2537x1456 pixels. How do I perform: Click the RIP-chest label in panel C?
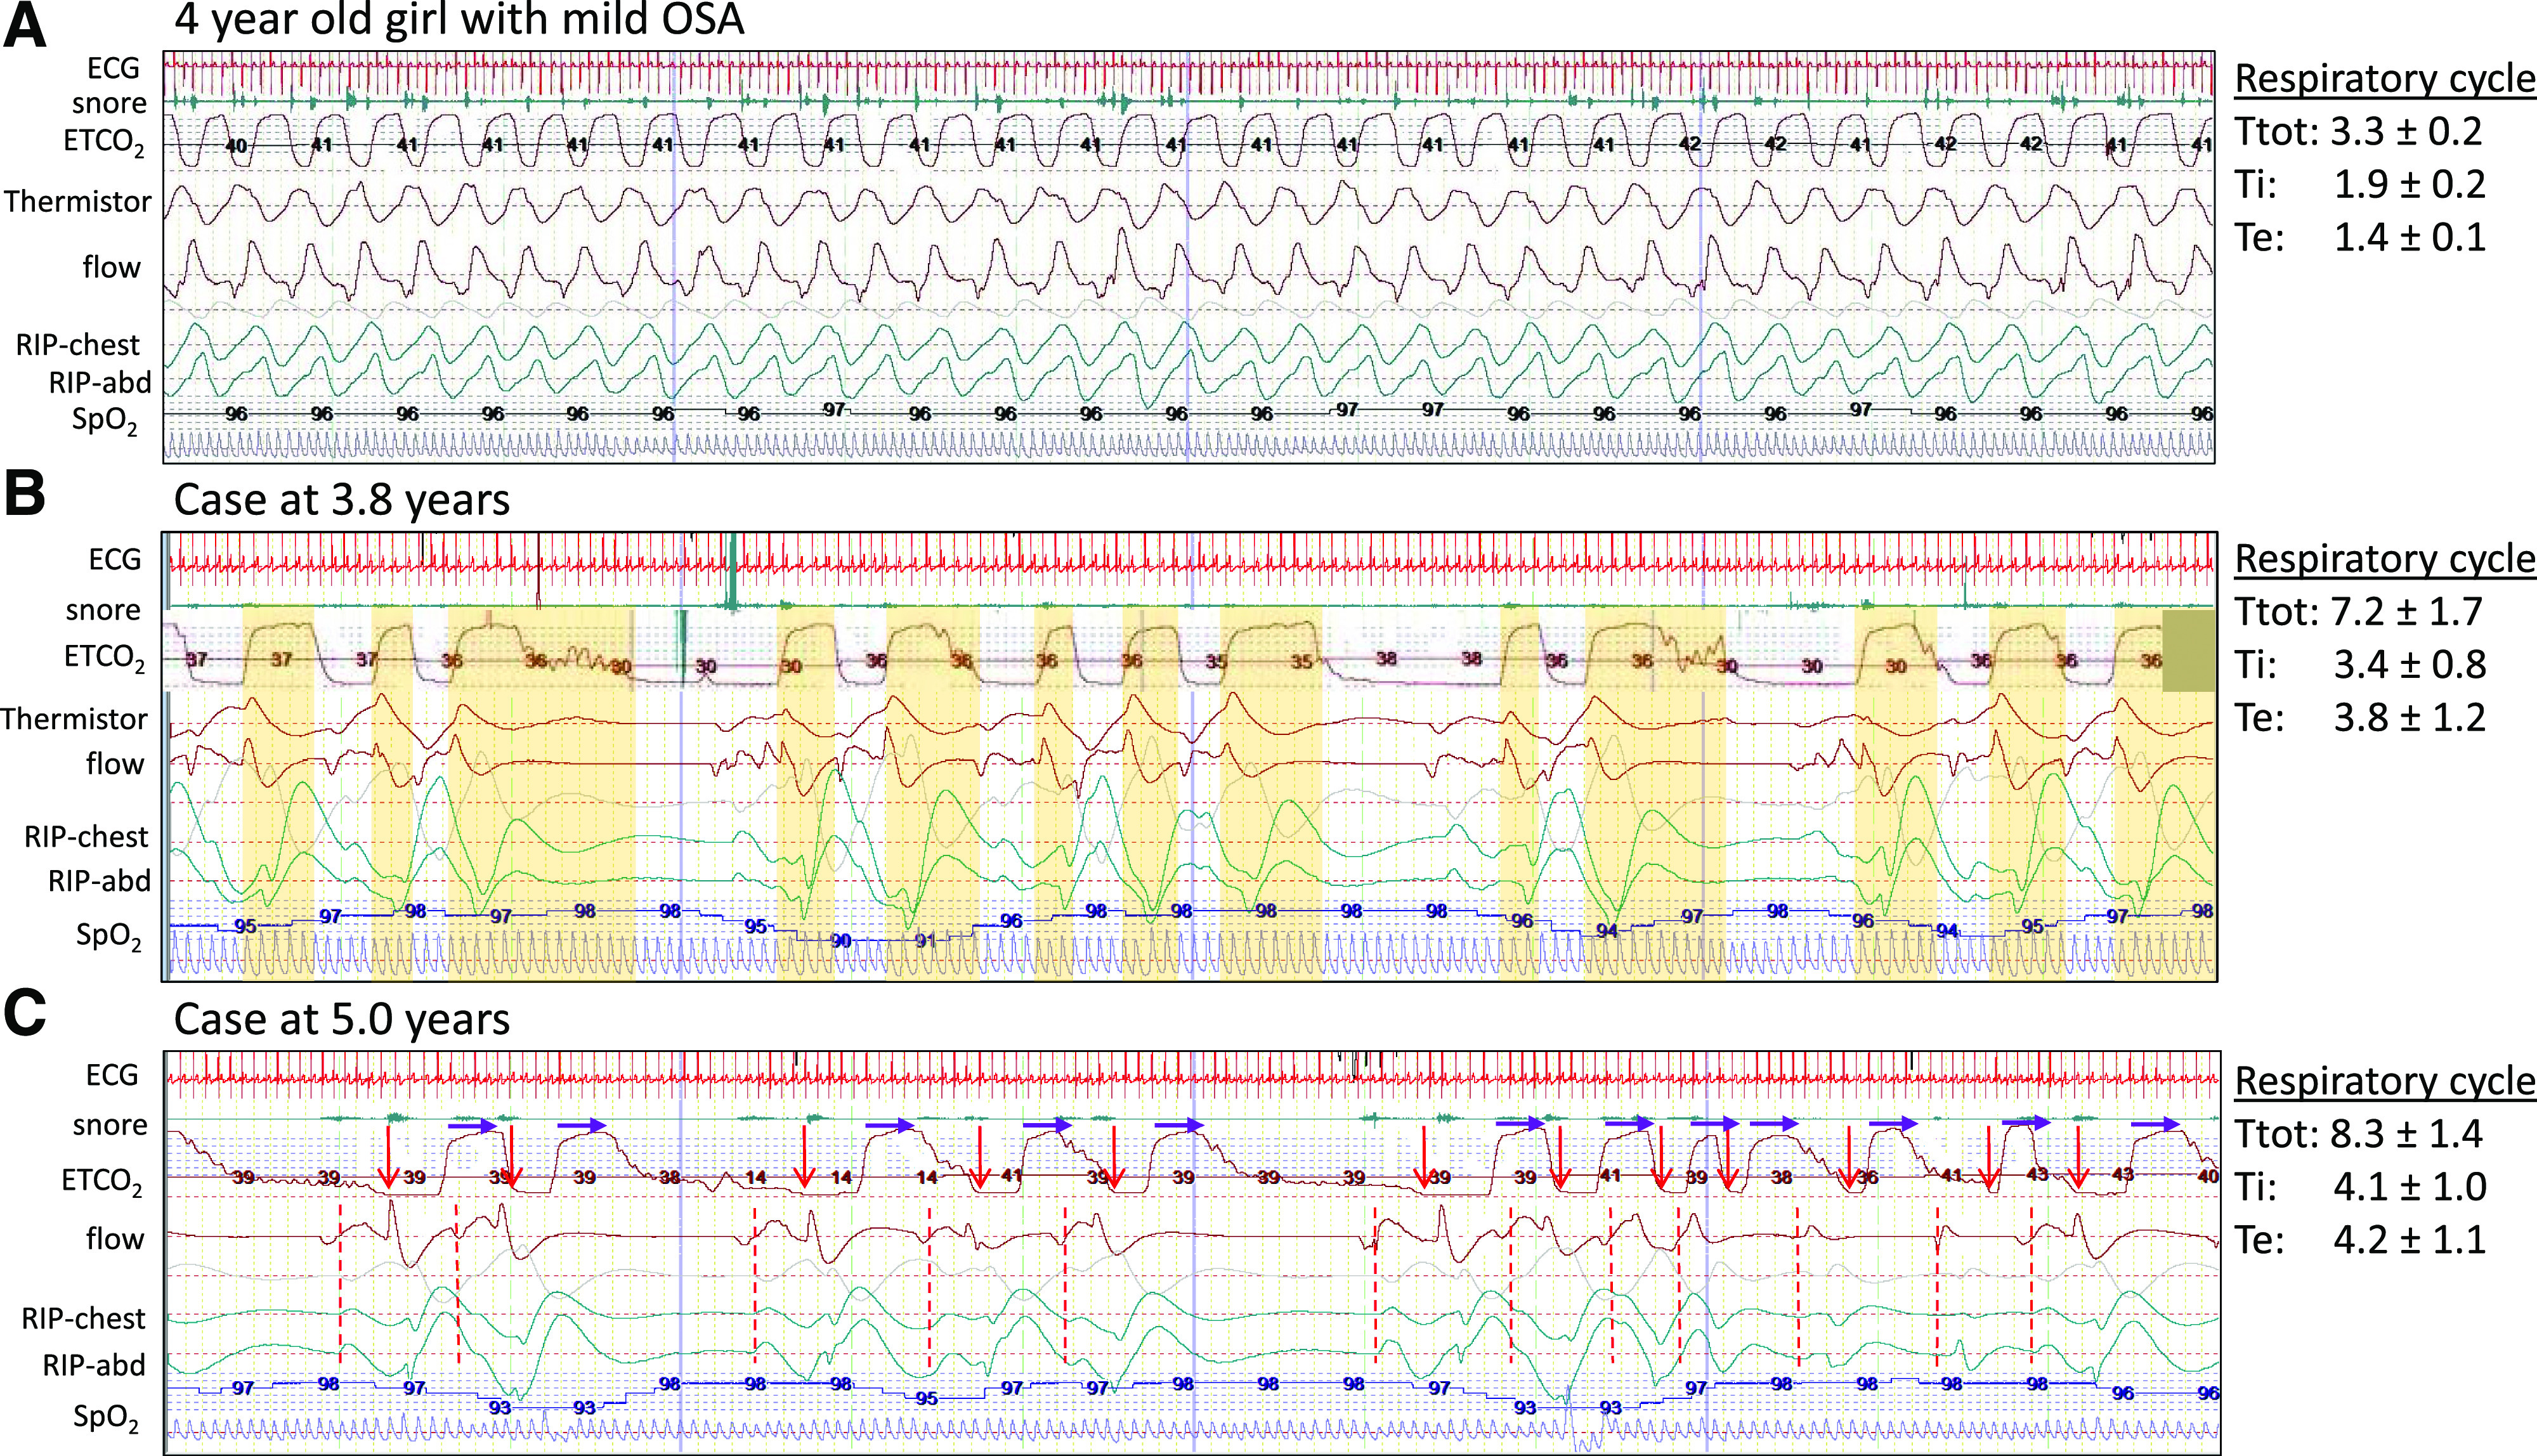tap(84, 1319)
